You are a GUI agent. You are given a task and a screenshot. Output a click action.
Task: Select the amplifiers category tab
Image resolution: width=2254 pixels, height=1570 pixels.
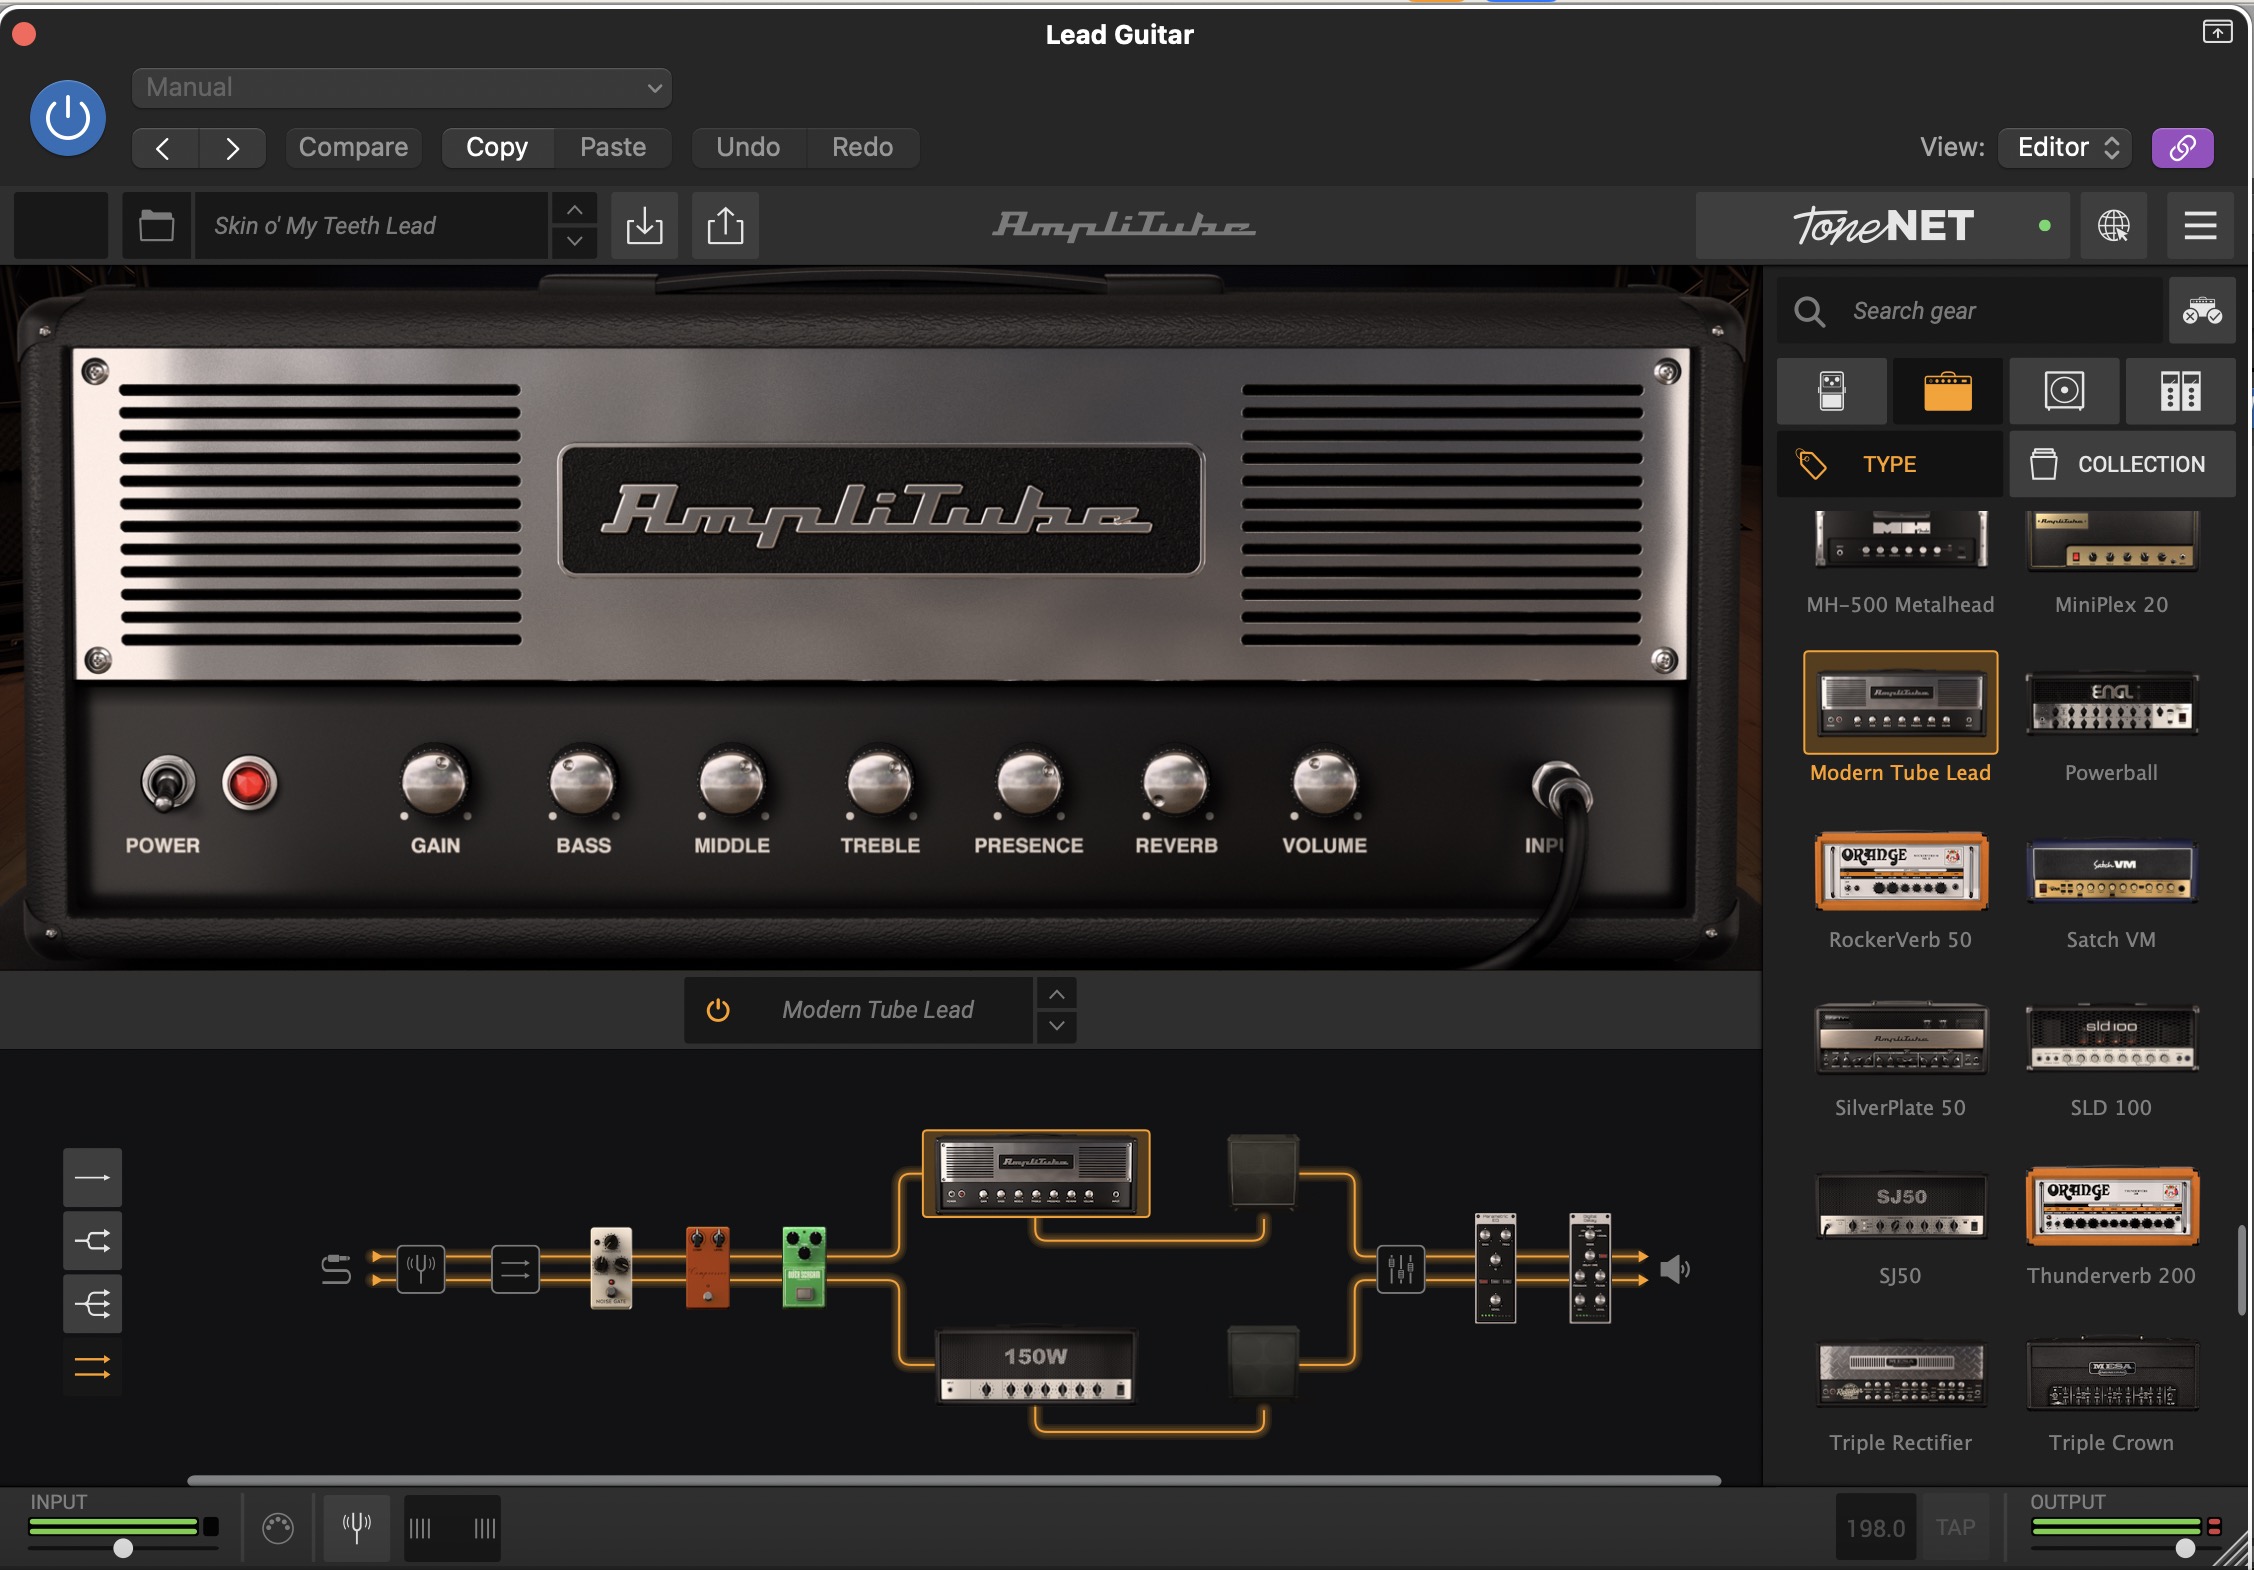click(x=1947, y=391)
